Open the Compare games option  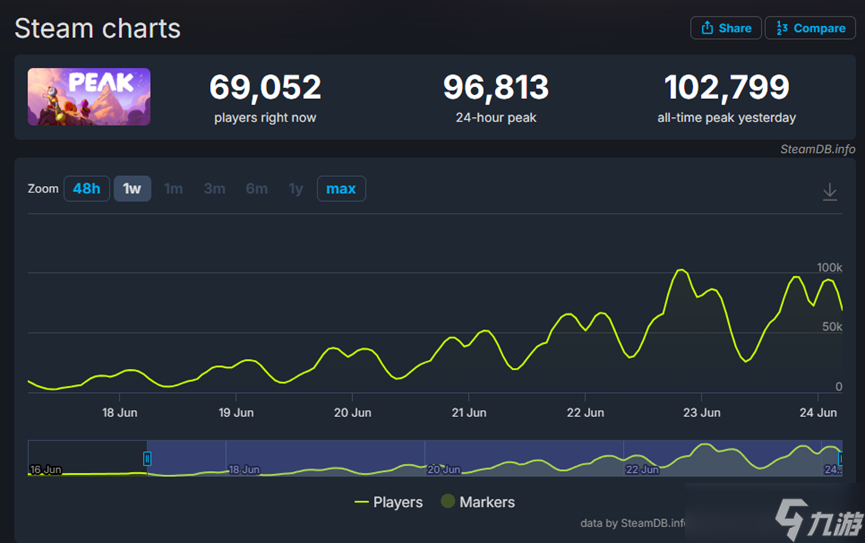809,28
